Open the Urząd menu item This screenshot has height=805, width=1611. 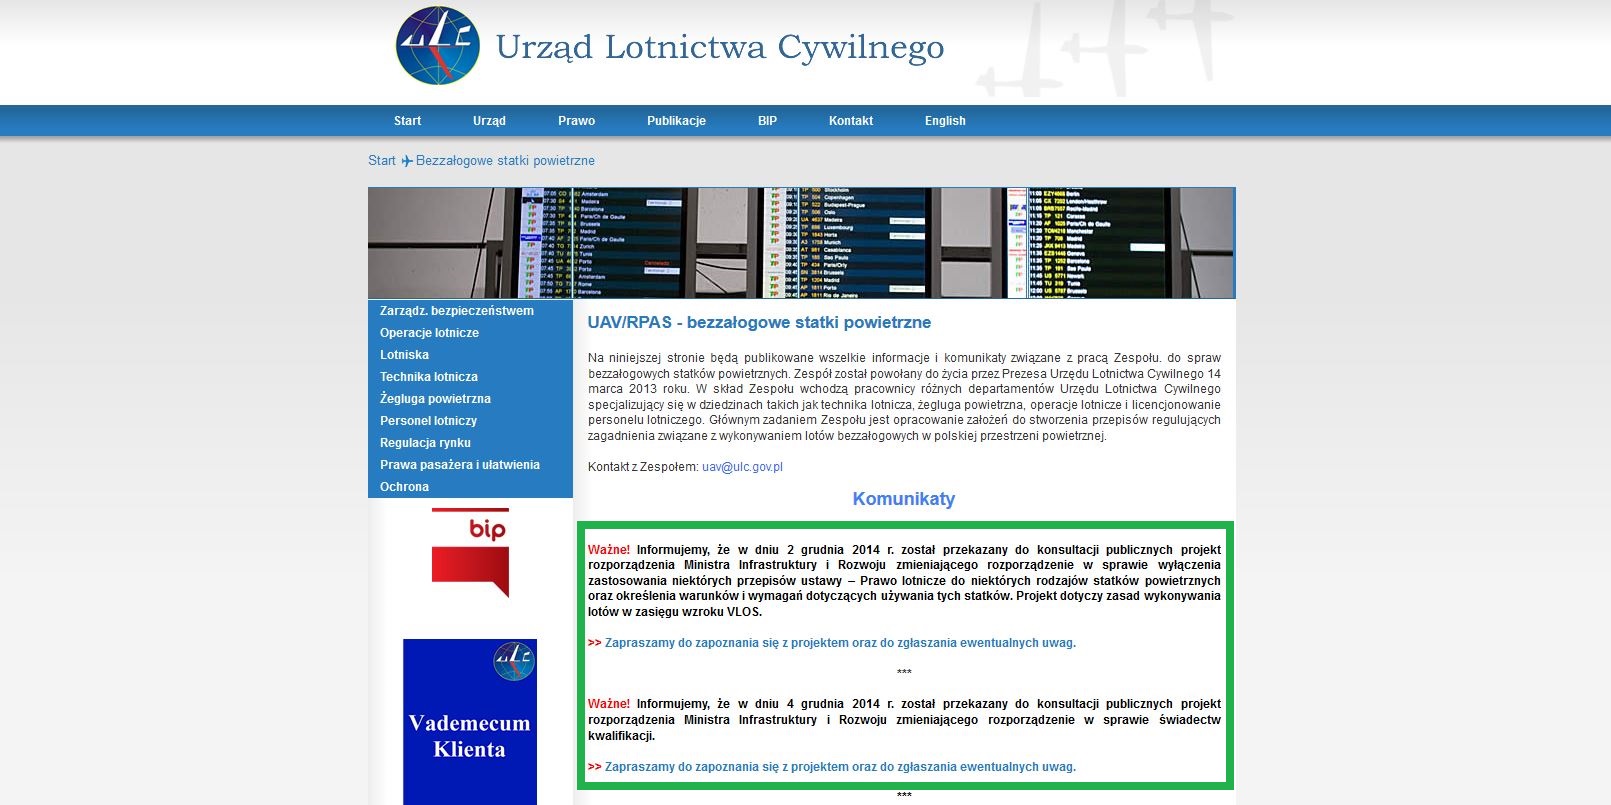(489, 121)
